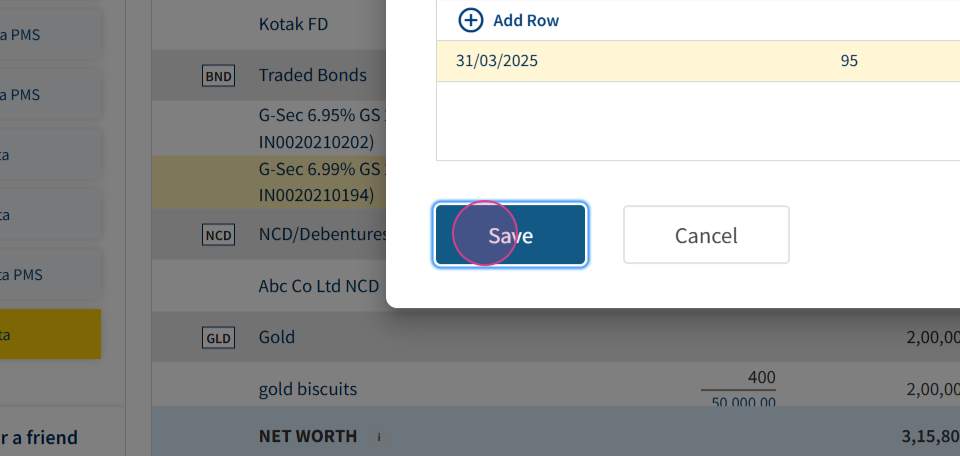Expand the Traded Bonds category row
Image resolution: width=960 pixels, height=456 pixels.
(312, 75)
